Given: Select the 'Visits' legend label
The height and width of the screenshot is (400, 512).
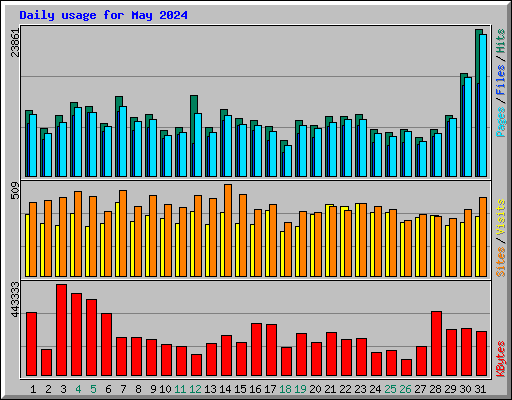Looking at the screenshot, I should (500, 217).
